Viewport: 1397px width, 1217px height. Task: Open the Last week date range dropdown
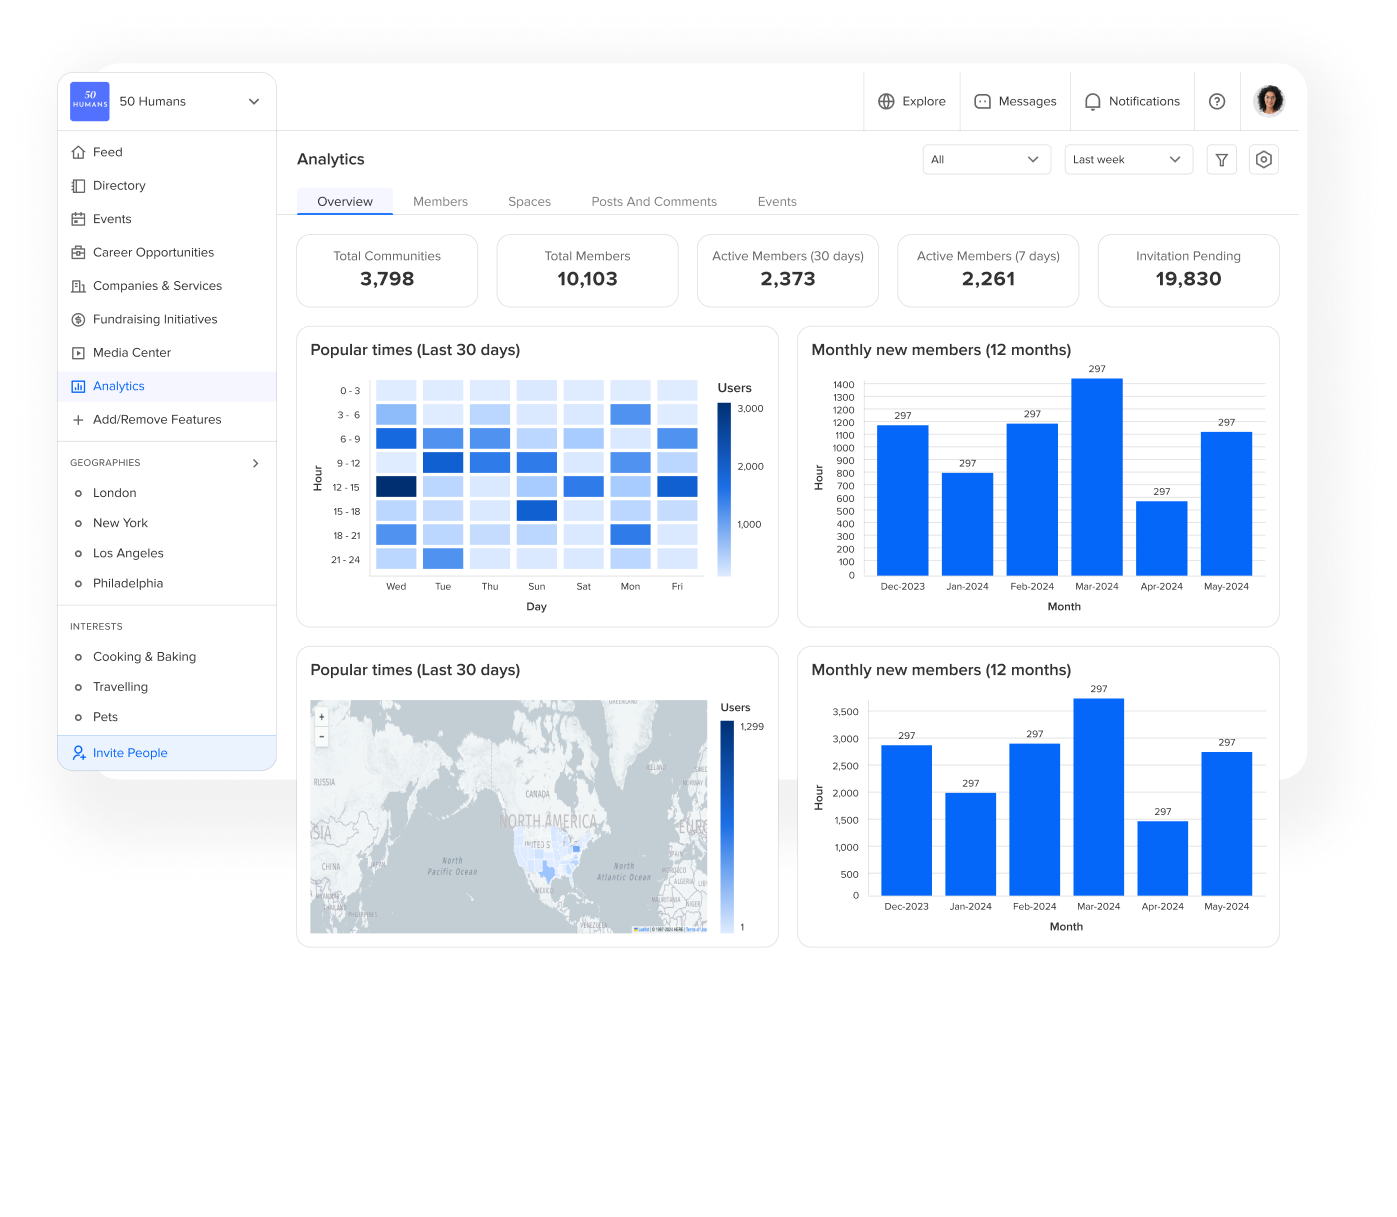(1128, 159)
